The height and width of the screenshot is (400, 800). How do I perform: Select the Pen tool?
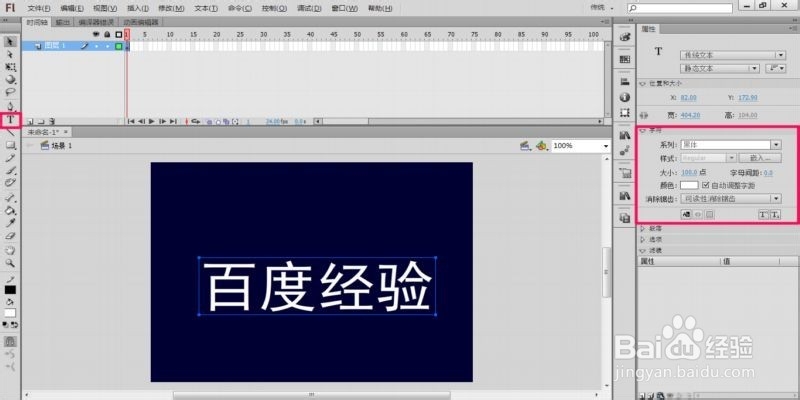pyautogui.click(x=10, y=107)
